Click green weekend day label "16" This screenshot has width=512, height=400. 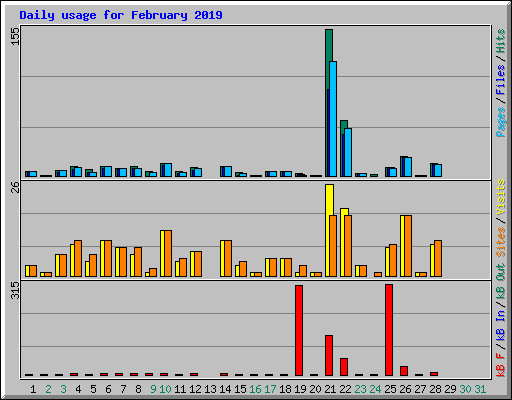click(255, 389)
